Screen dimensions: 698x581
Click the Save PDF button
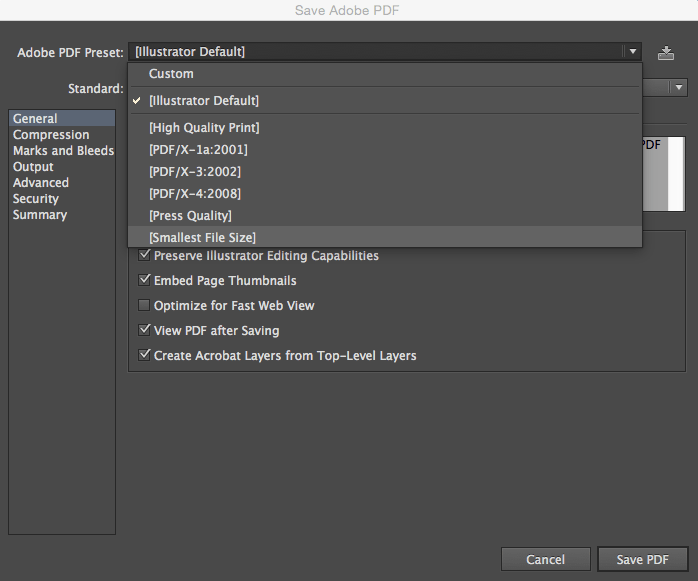pyautogui.click(x=642, y=559)
